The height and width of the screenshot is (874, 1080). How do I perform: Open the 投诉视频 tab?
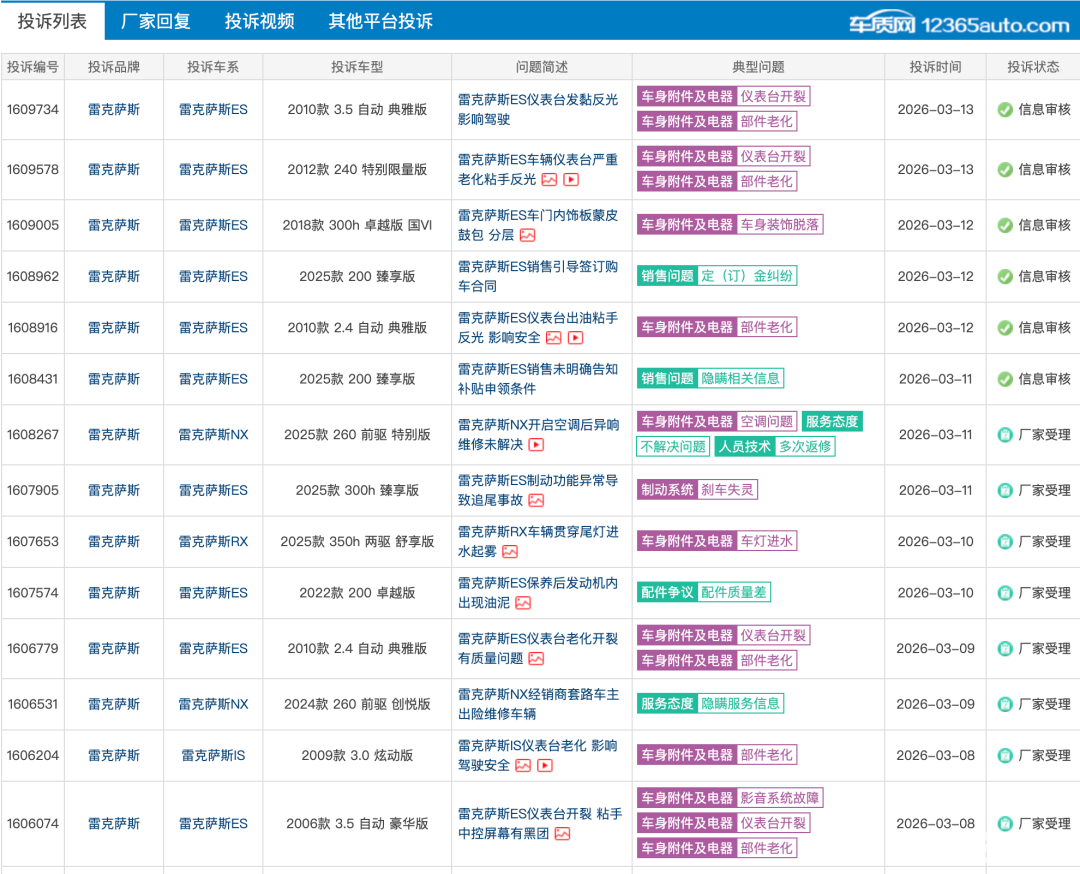pos(259,21)
